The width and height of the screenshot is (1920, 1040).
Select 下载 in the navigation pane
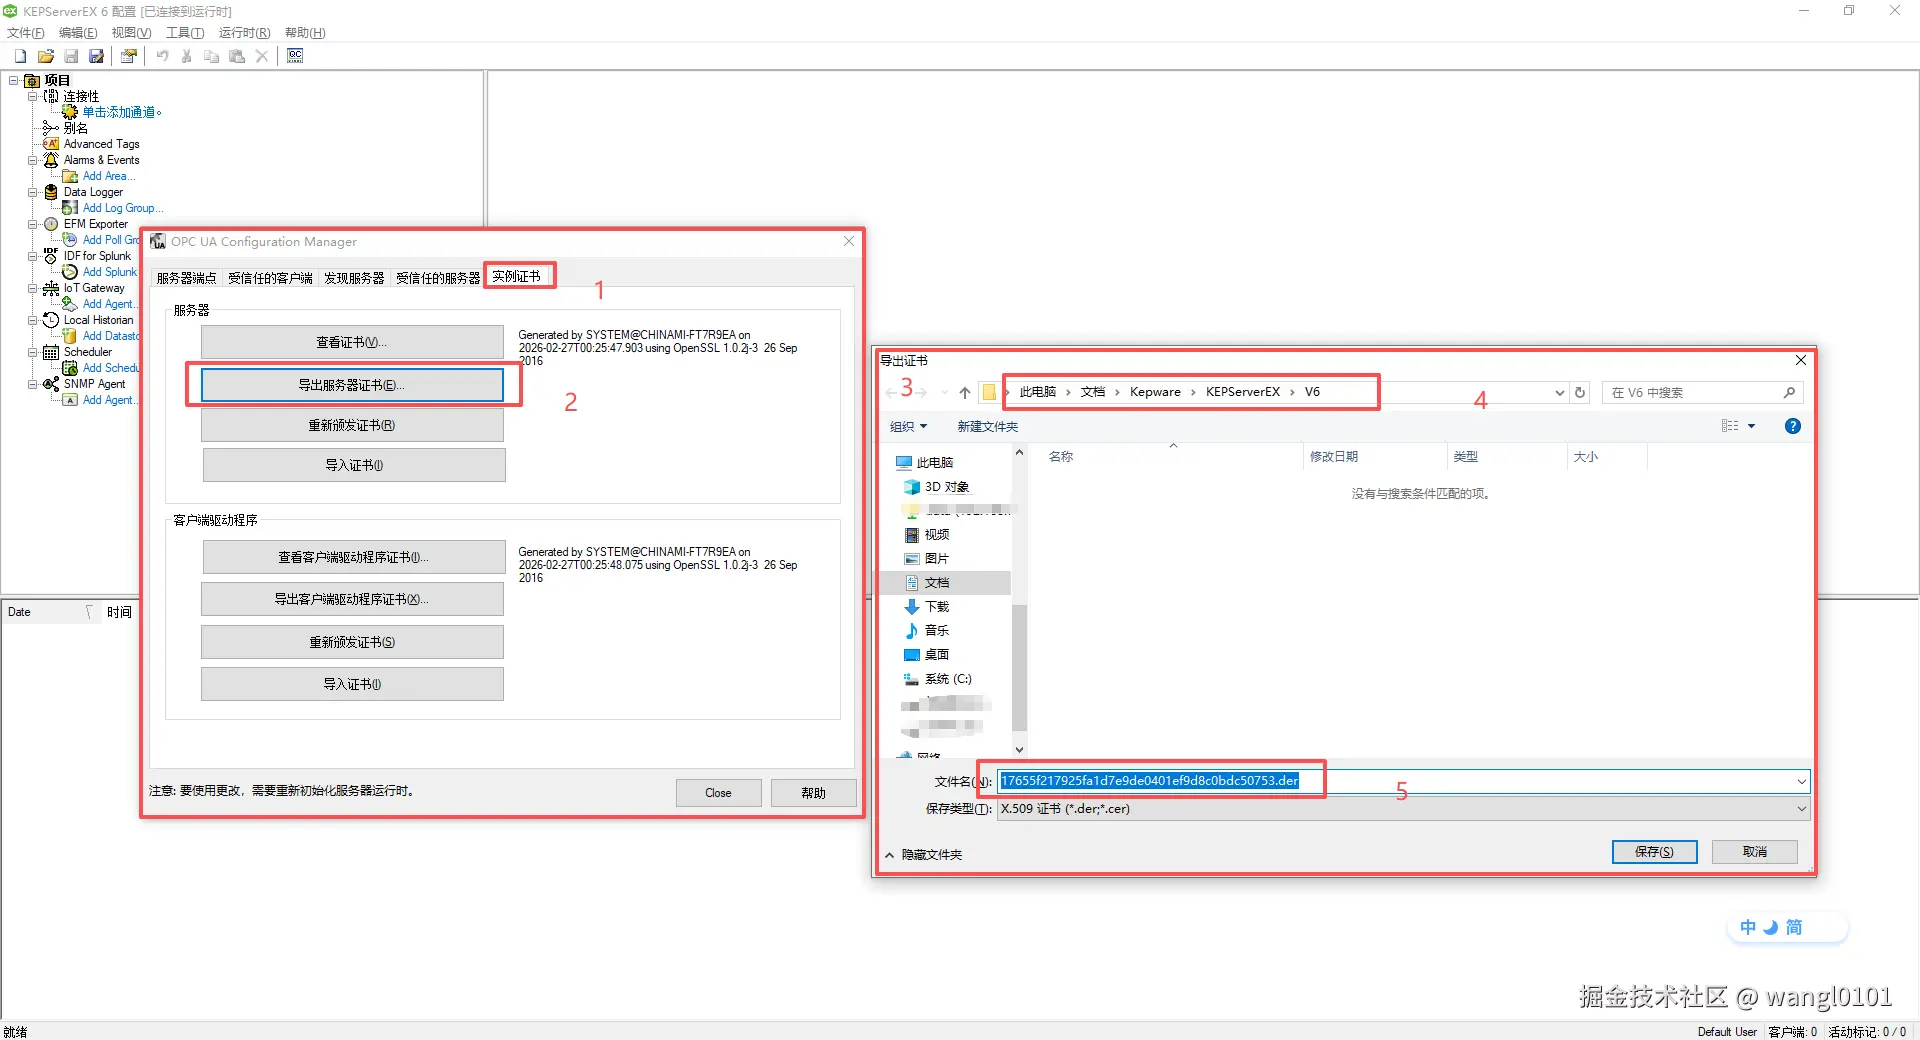pos(937,607)
